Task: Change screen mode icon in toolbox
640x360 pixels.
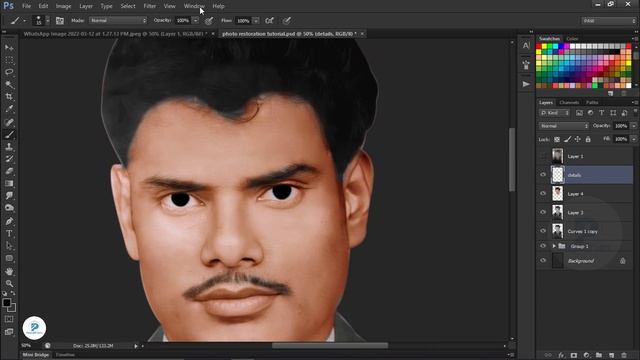Action: tap(9, 332)
